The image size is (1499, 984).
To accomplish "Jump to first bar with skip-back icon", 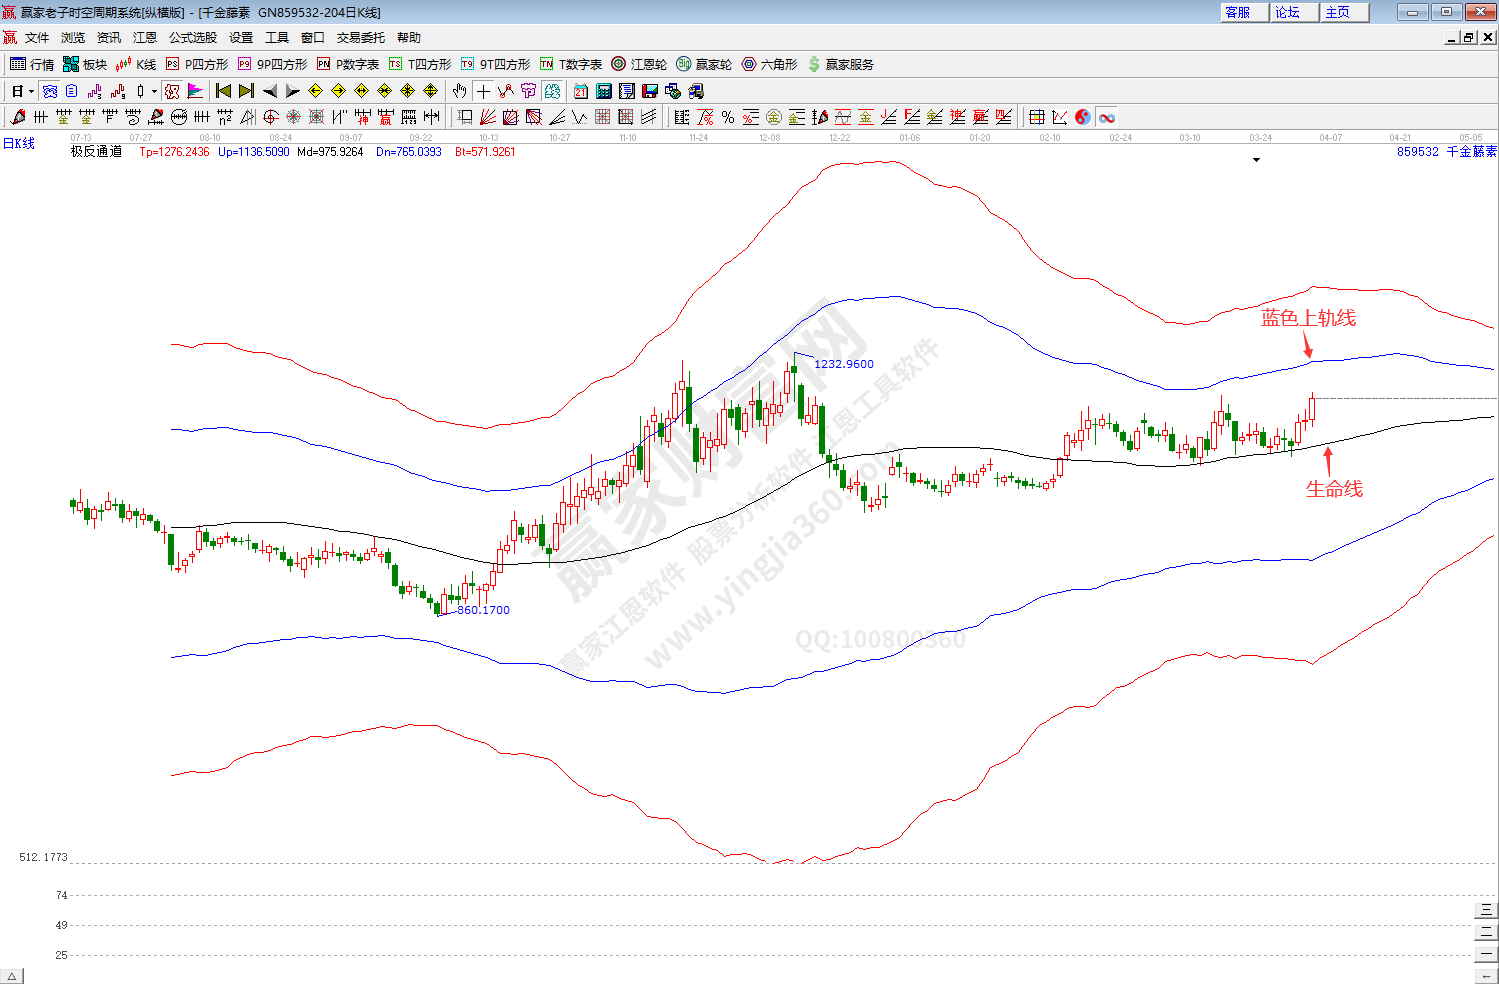I will [x=223, y=91].
